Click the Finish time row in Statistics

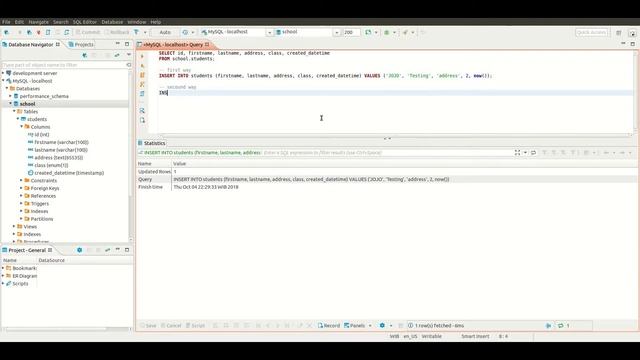tap(387, 187)
